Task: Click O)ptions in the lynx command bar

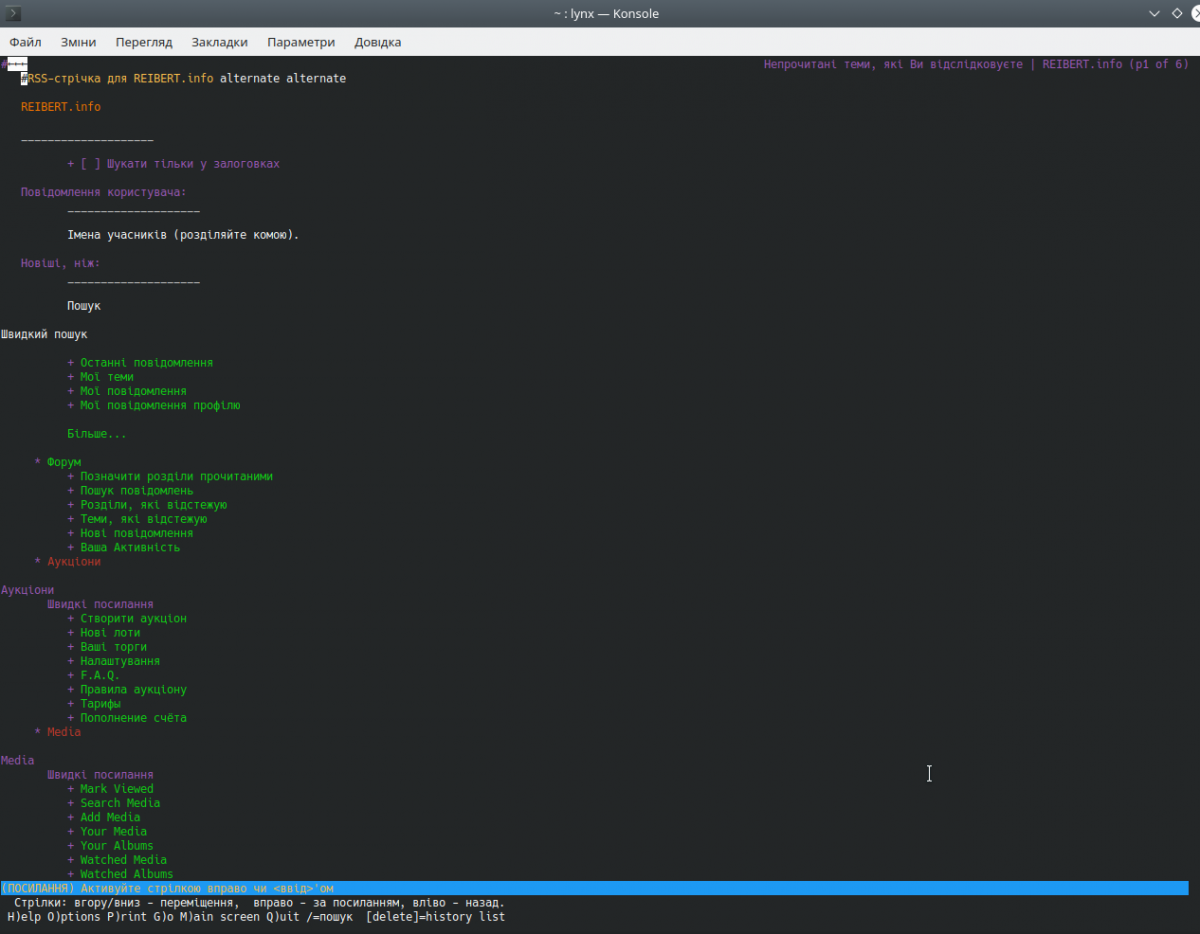Action: pyautogui.click(x=74, y=916)
